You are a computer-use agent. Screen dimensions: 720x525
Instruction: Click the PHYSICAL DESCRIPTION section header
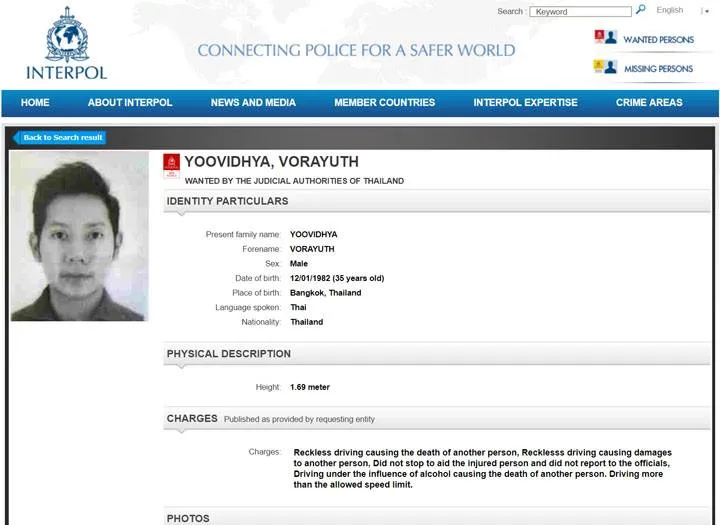tap(229, 354)
